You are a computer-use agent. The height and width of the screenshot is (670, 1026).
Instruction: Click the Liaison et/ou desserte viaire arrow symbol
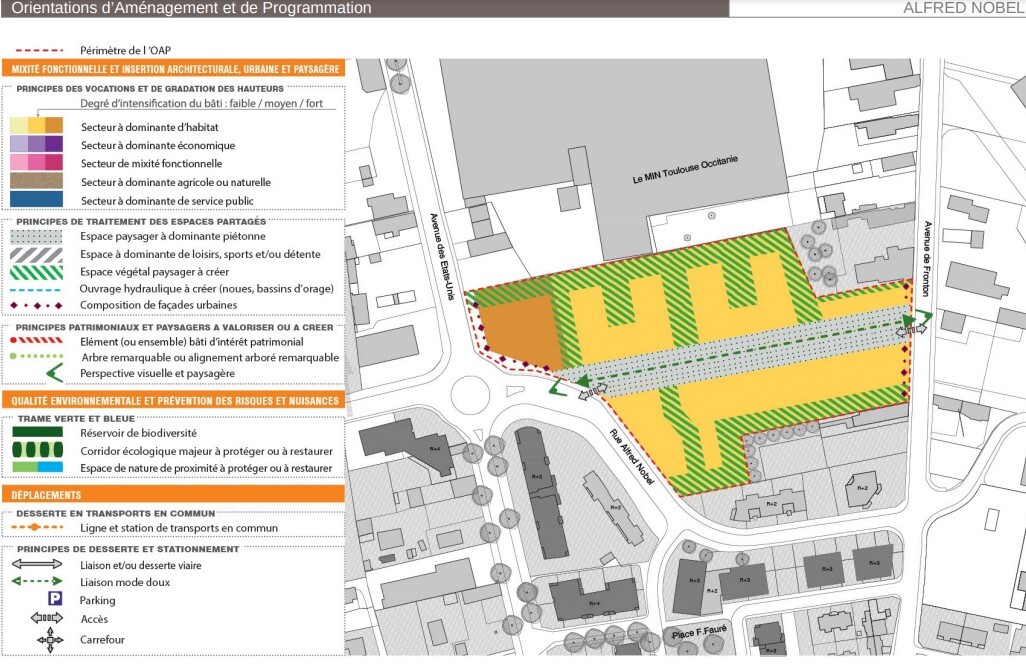(x=37, y=564)
